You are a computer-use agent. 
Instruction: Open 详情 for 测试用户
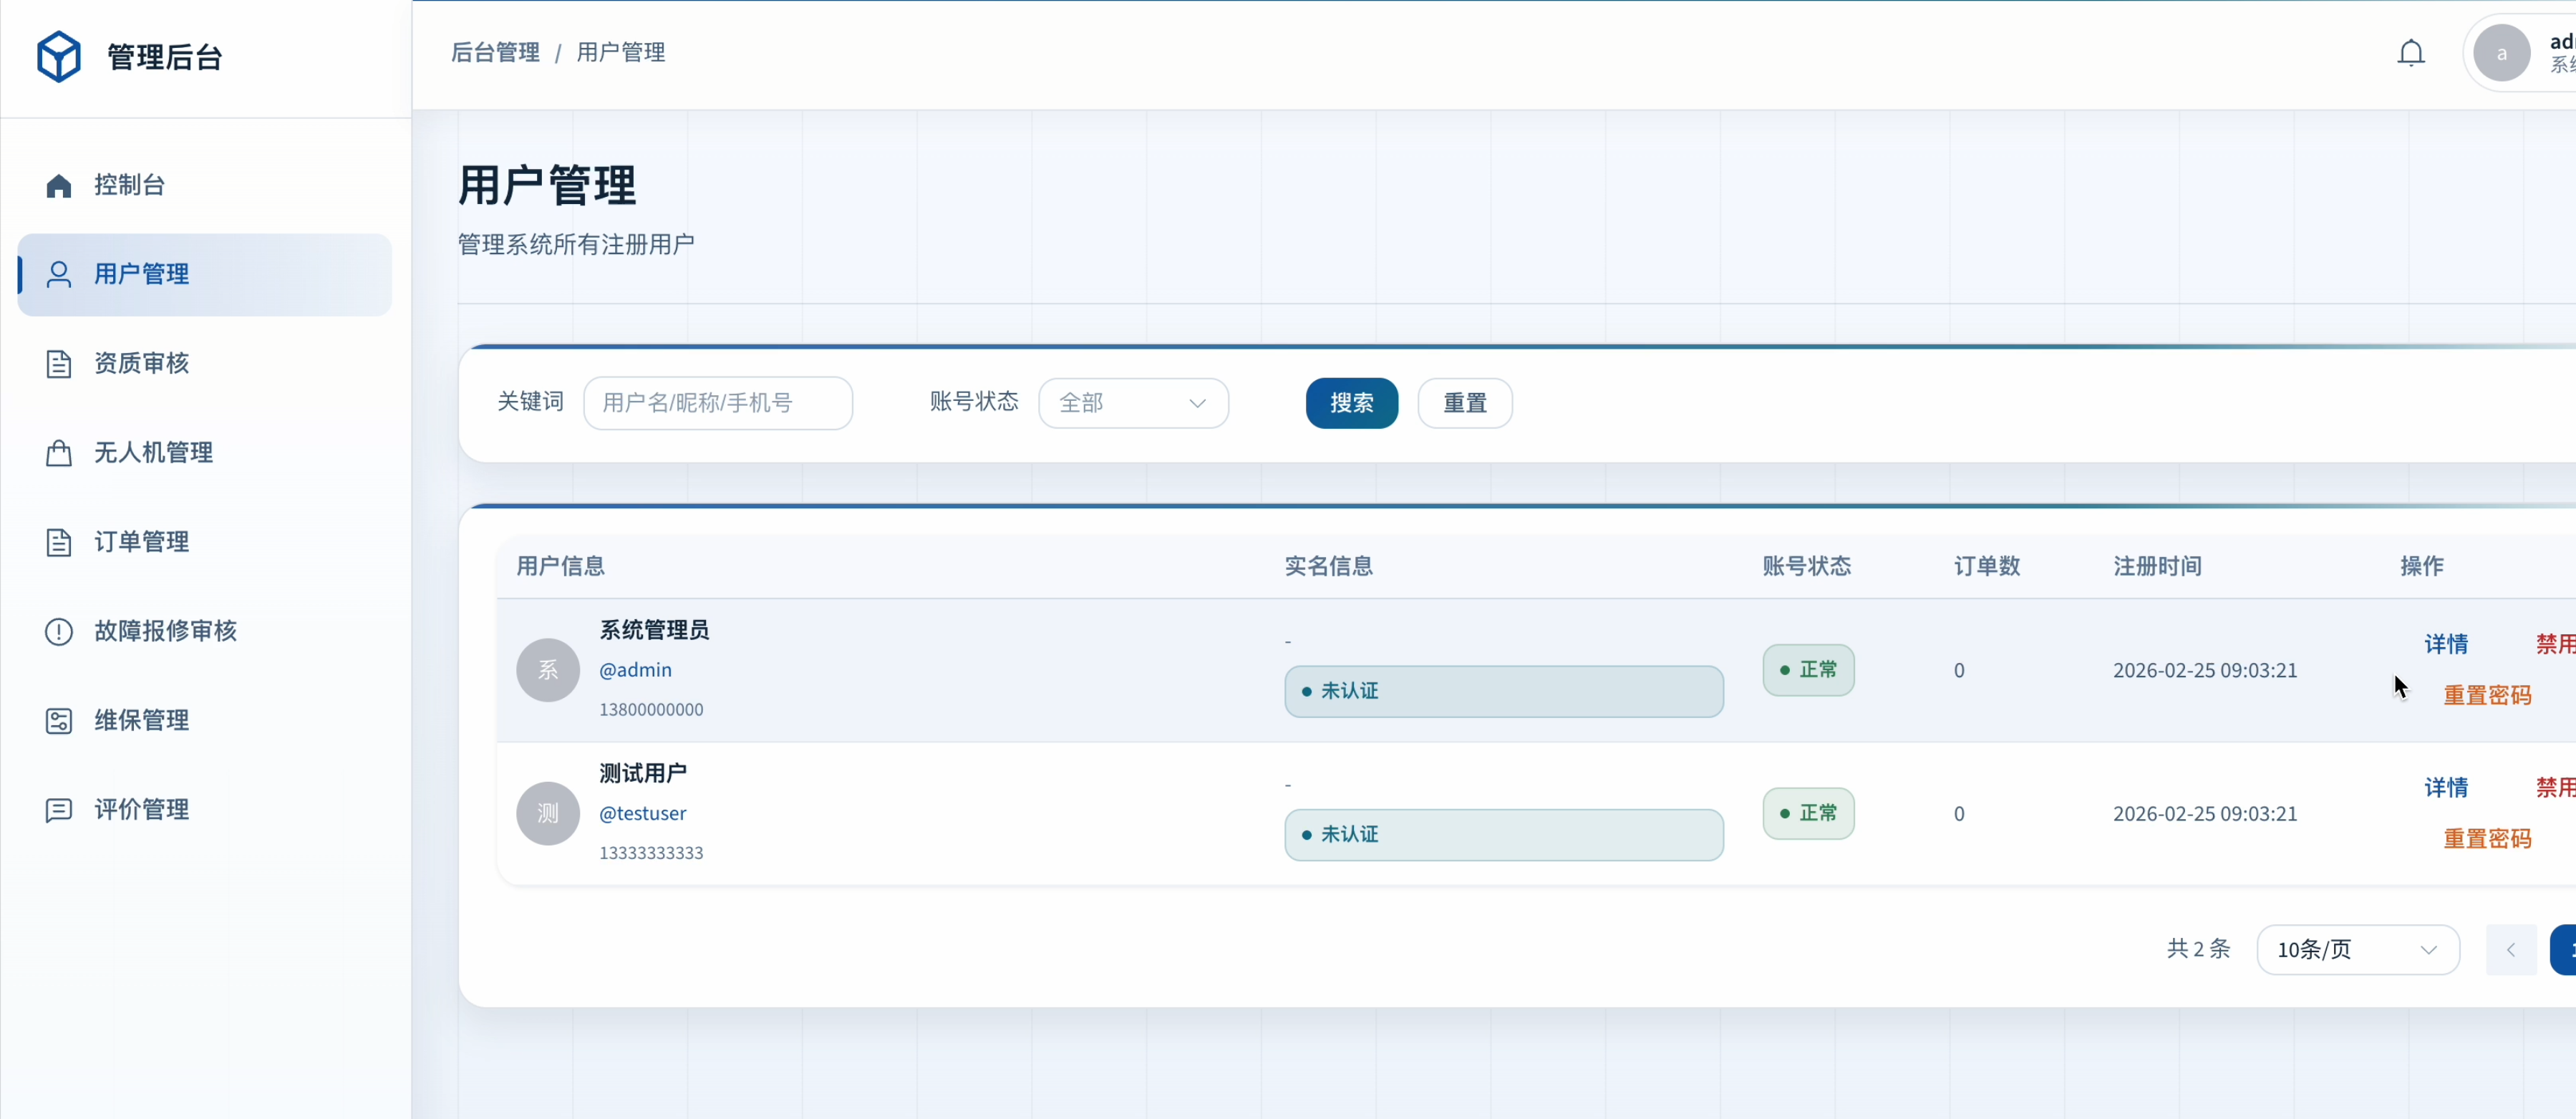click(x=2446, y=787)
